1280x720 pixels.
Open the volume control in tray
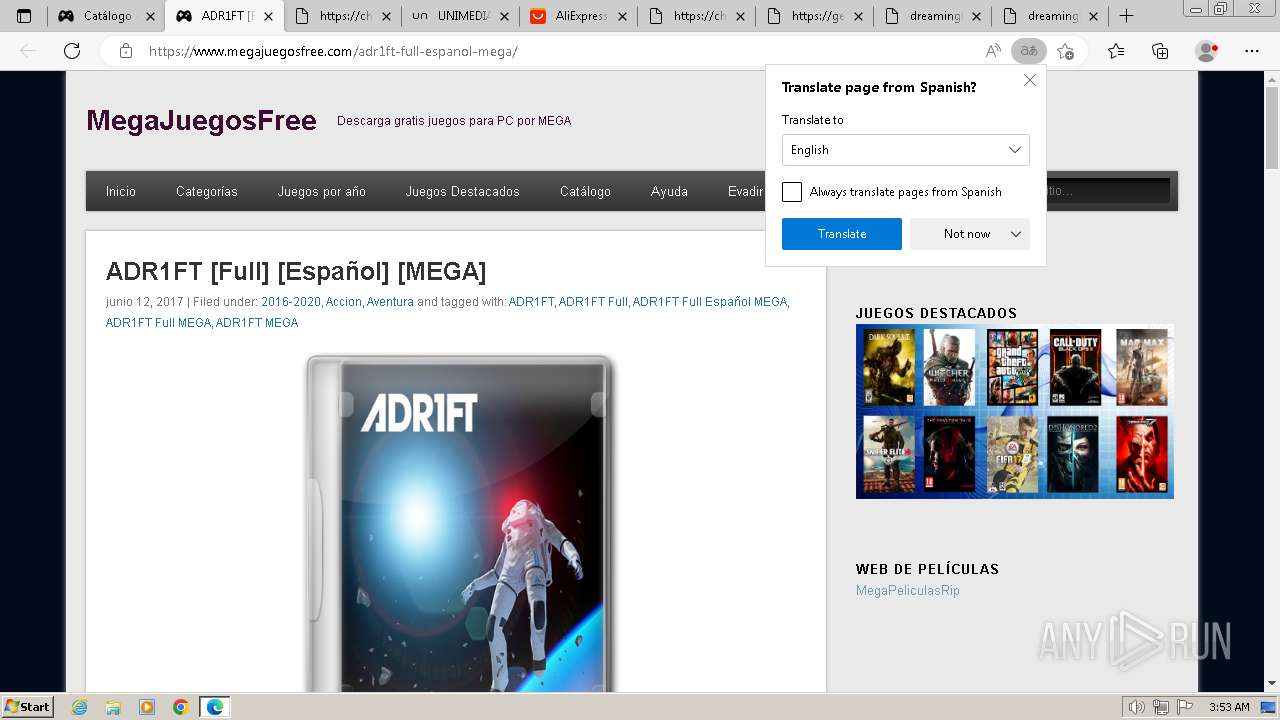[x=1137, y=707]
